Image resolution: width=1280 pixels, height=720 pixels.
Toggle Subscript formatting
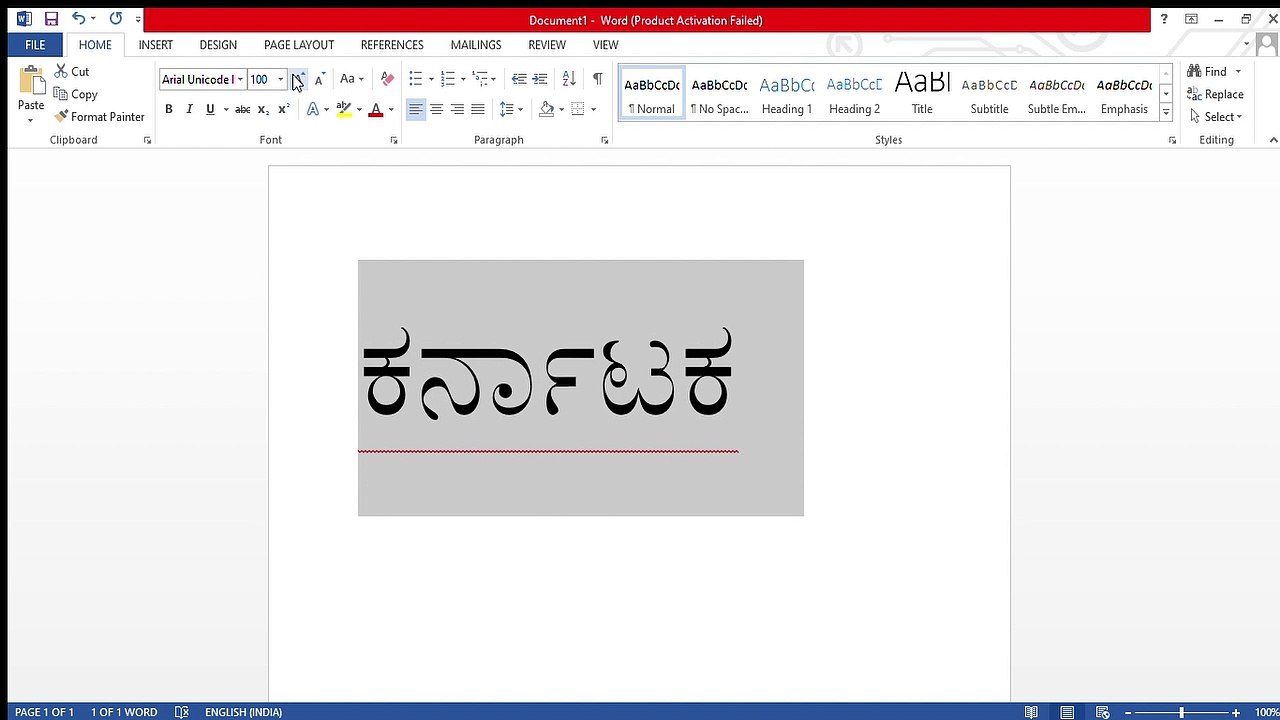tap(263, 109)
